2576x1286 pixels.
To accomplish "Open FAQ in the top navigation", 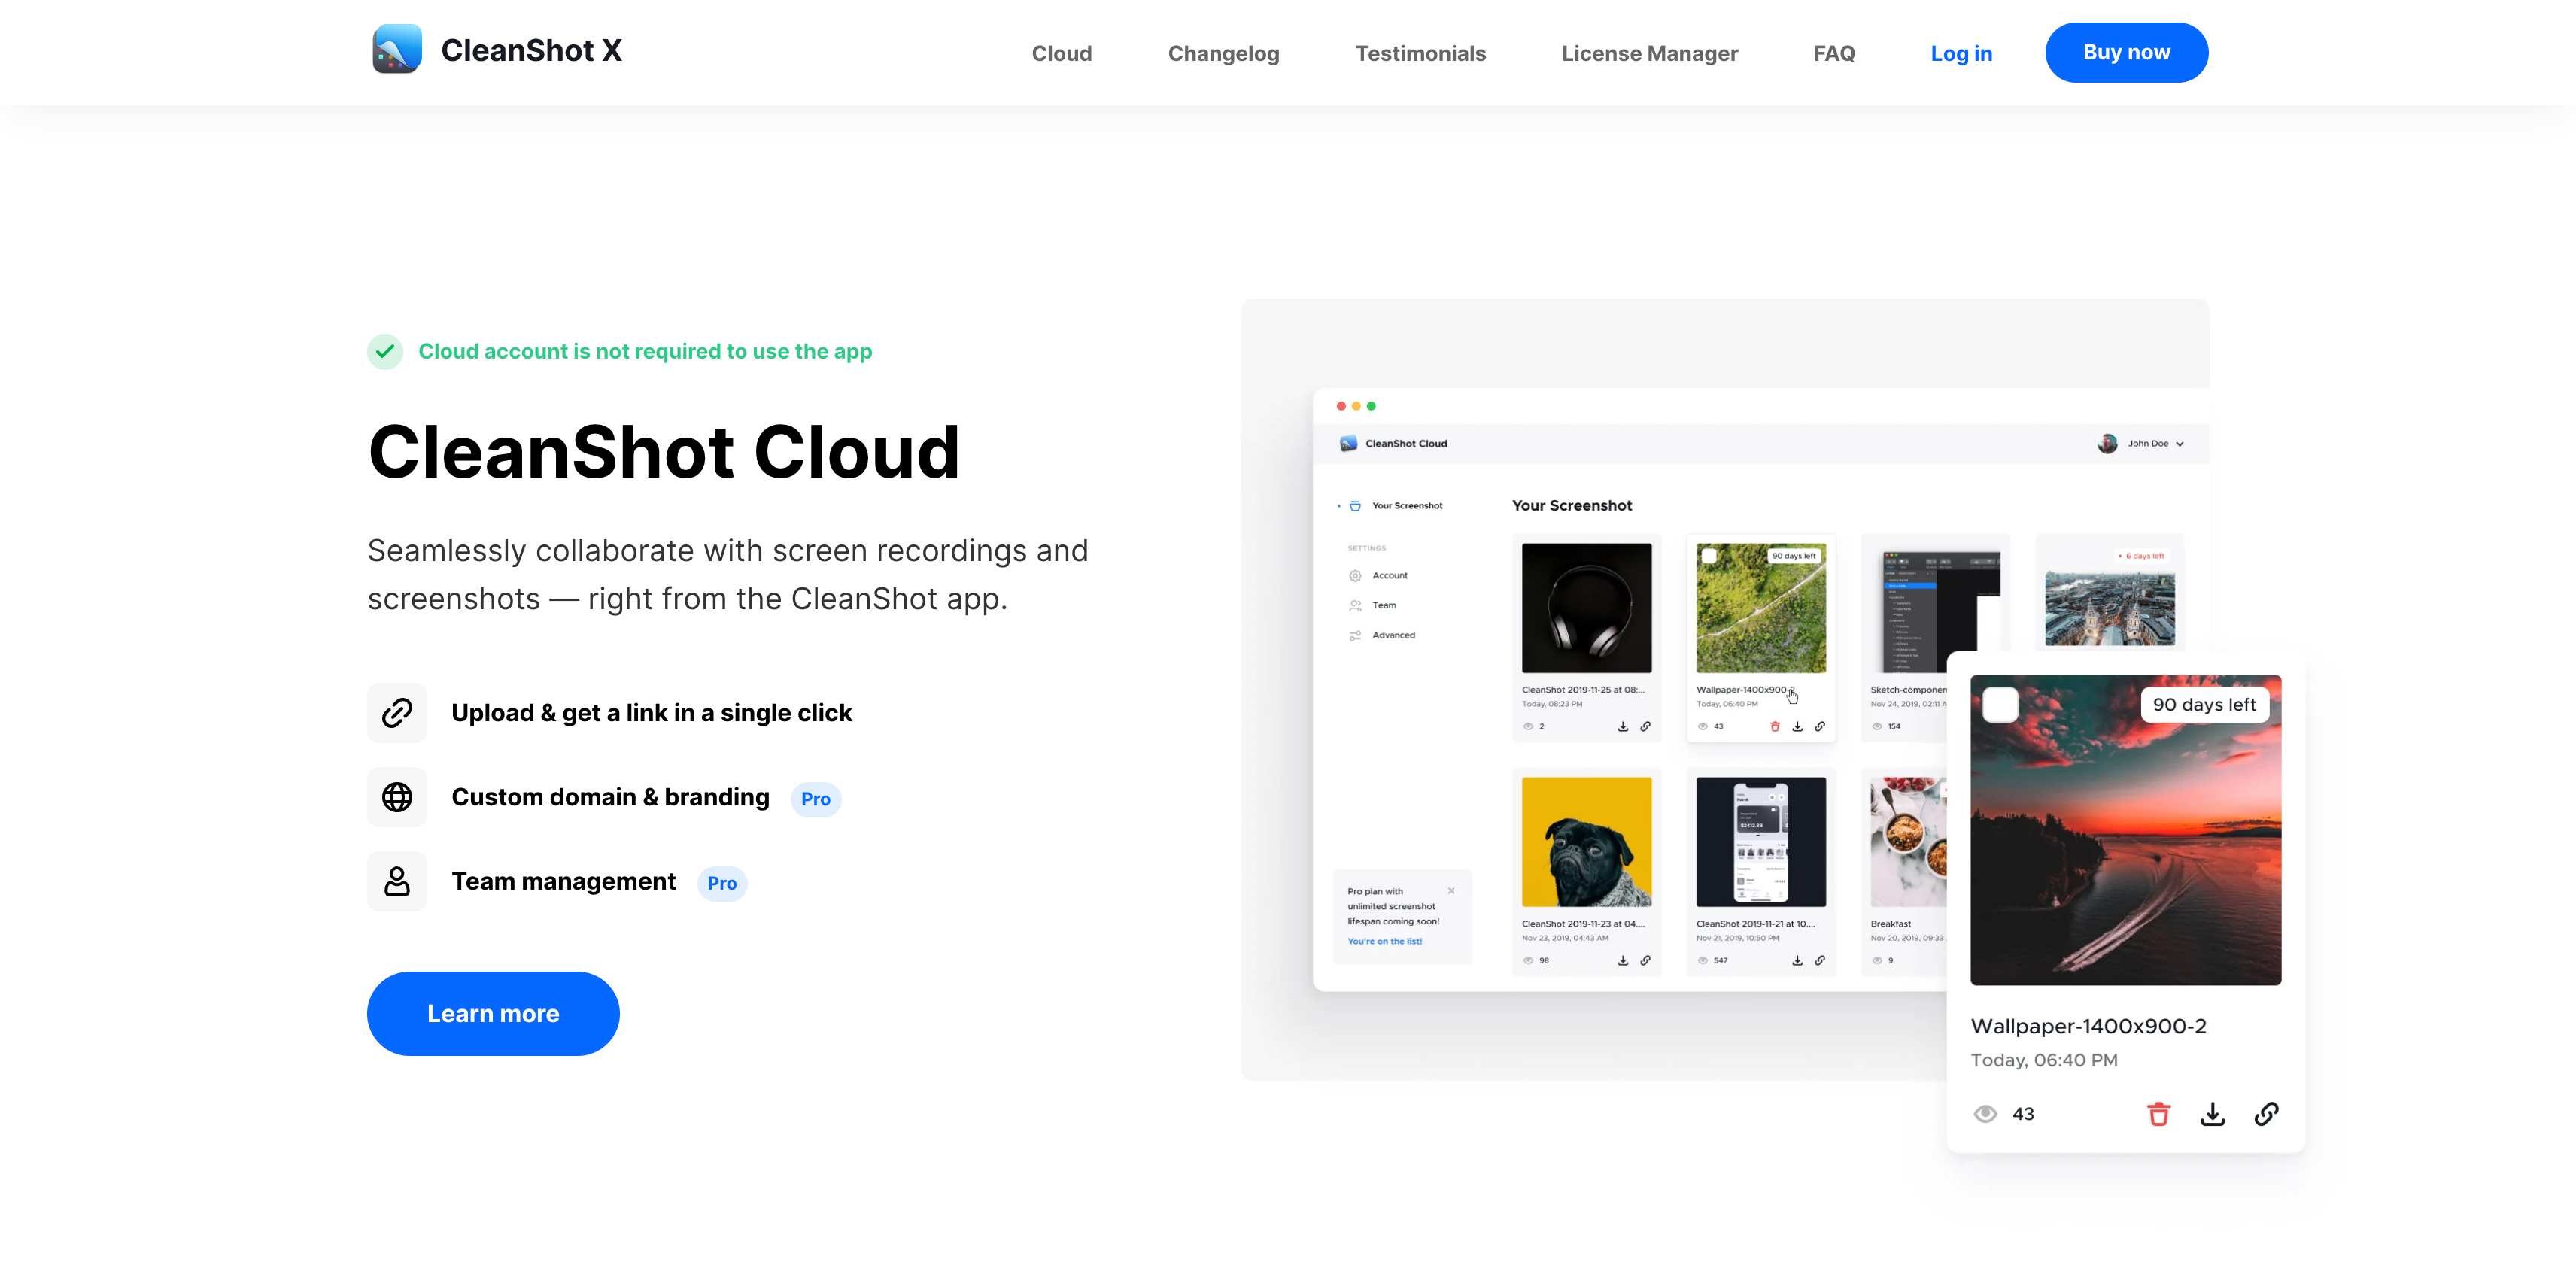I will point(1834,53).
